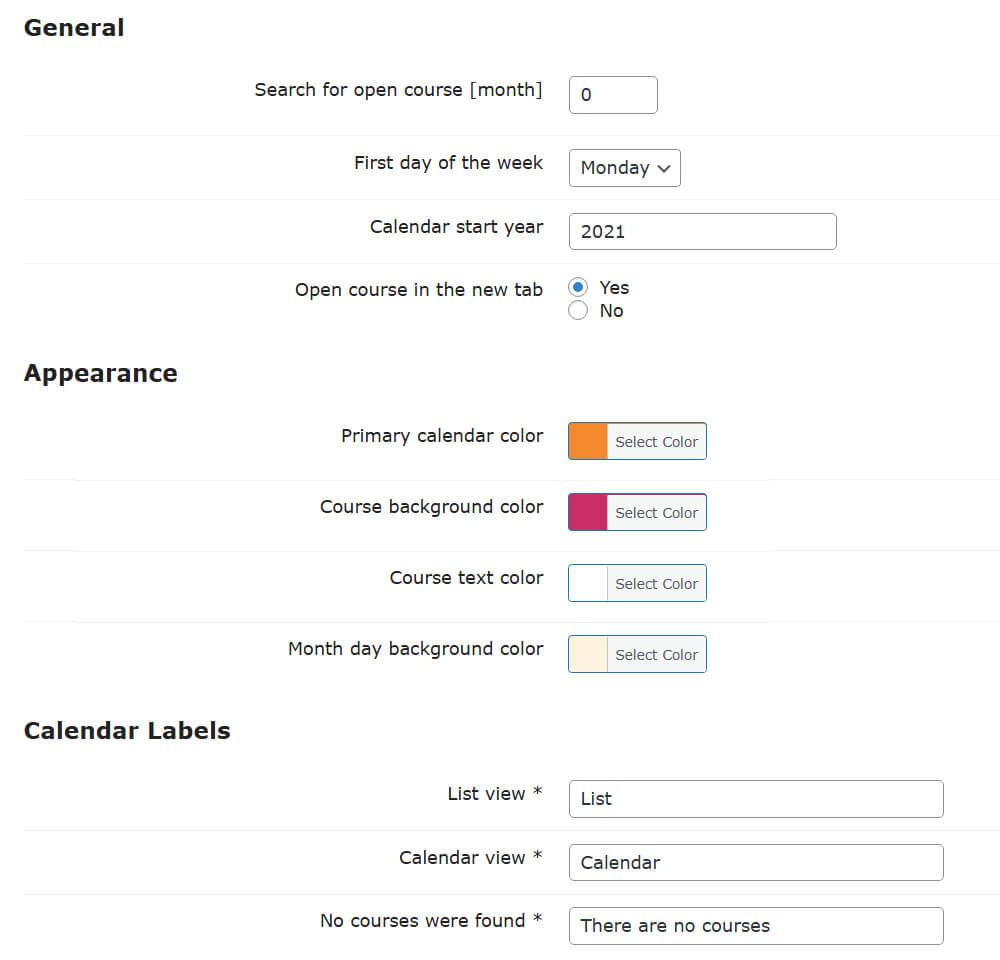
Task: Click the Open course in new tab label
Action: 418,290
